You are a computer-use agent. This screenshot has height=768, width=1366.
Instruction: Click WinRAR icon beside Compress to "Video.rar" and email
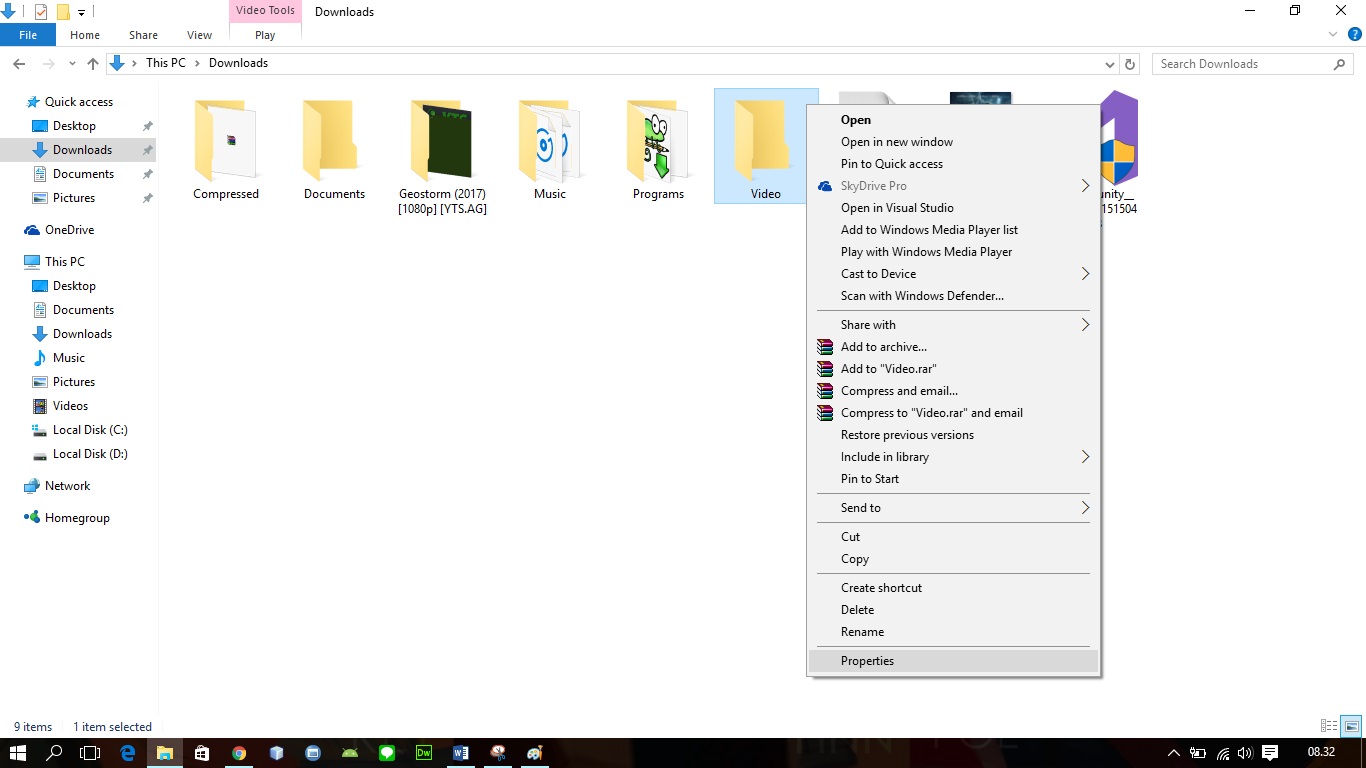click(x=825, y=413)
